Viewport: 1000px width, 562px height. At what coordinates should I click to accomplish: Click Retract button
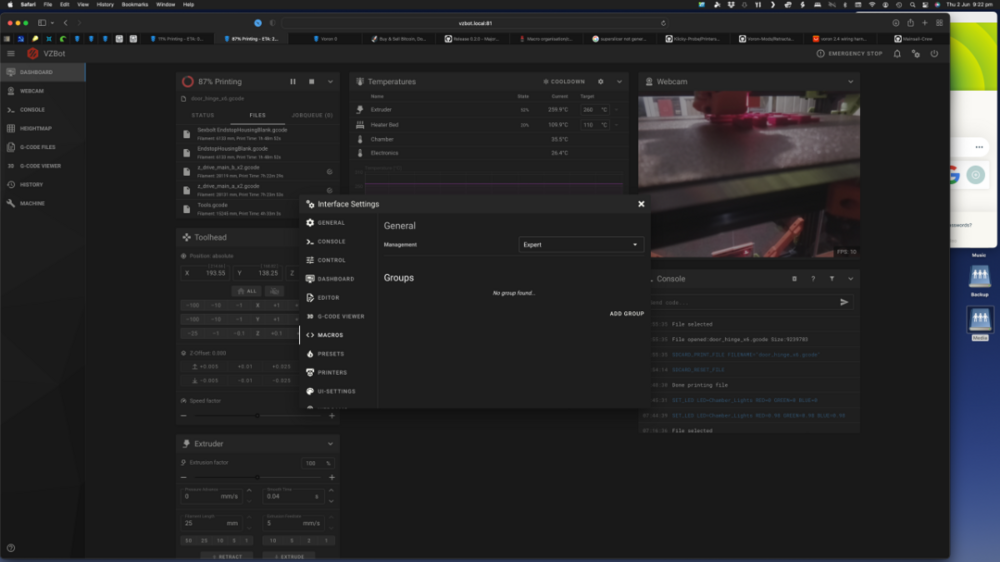coord(227,556)
